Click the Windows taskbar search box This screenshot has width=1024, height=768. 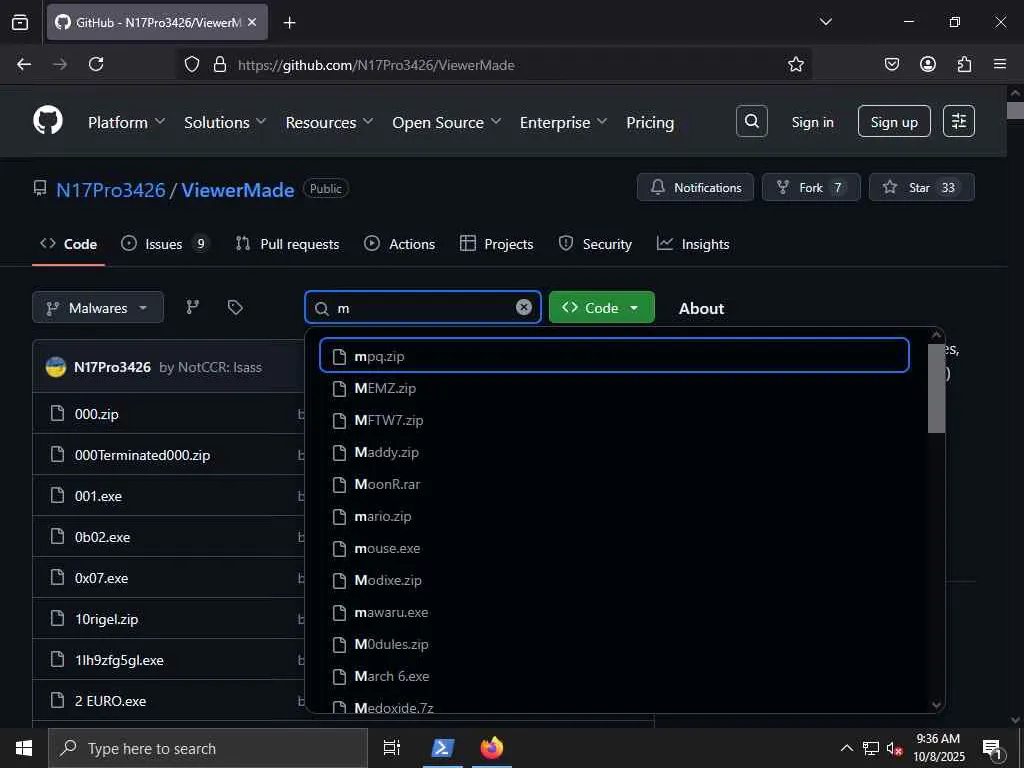(208, 748)
